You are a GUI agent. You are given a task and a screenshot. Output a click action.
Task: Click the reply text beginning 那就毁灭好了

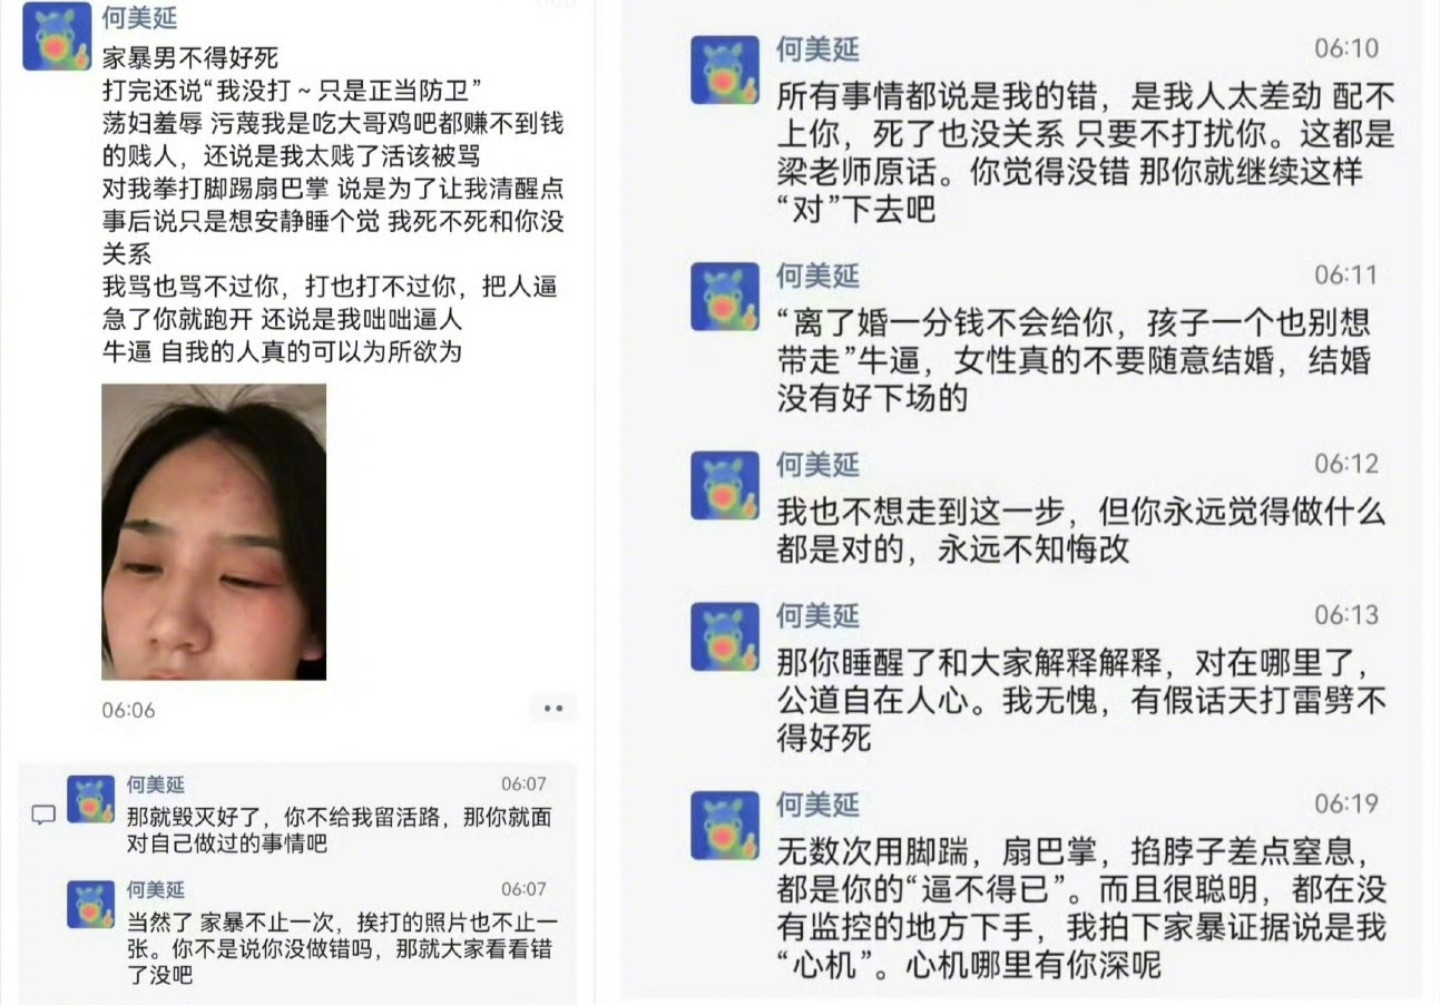click(339, 830)
